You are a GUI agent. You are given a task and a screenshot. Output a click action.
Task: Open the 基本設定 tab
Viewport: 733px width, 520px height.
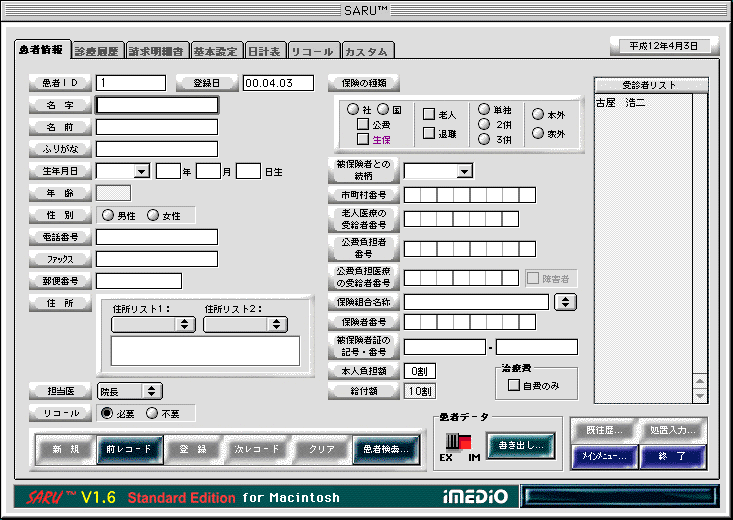pos(216,51)
